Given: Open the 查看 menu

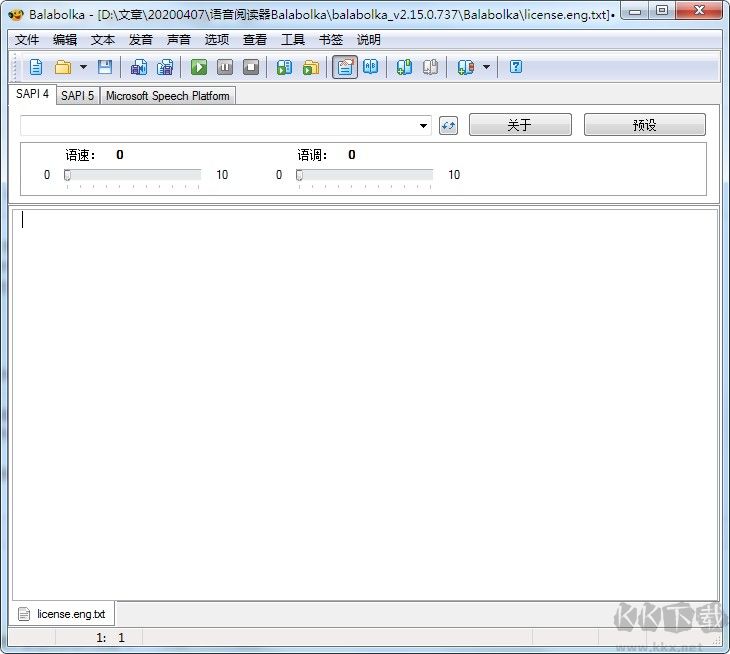Looking at the screenshot, I should (255, 40).
